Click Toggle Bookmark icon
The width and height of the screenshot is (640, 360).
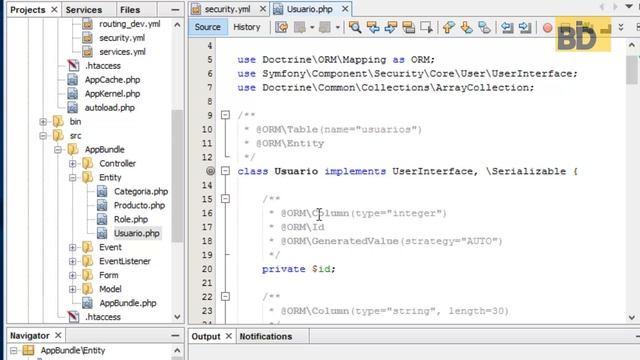click(484, 27)
